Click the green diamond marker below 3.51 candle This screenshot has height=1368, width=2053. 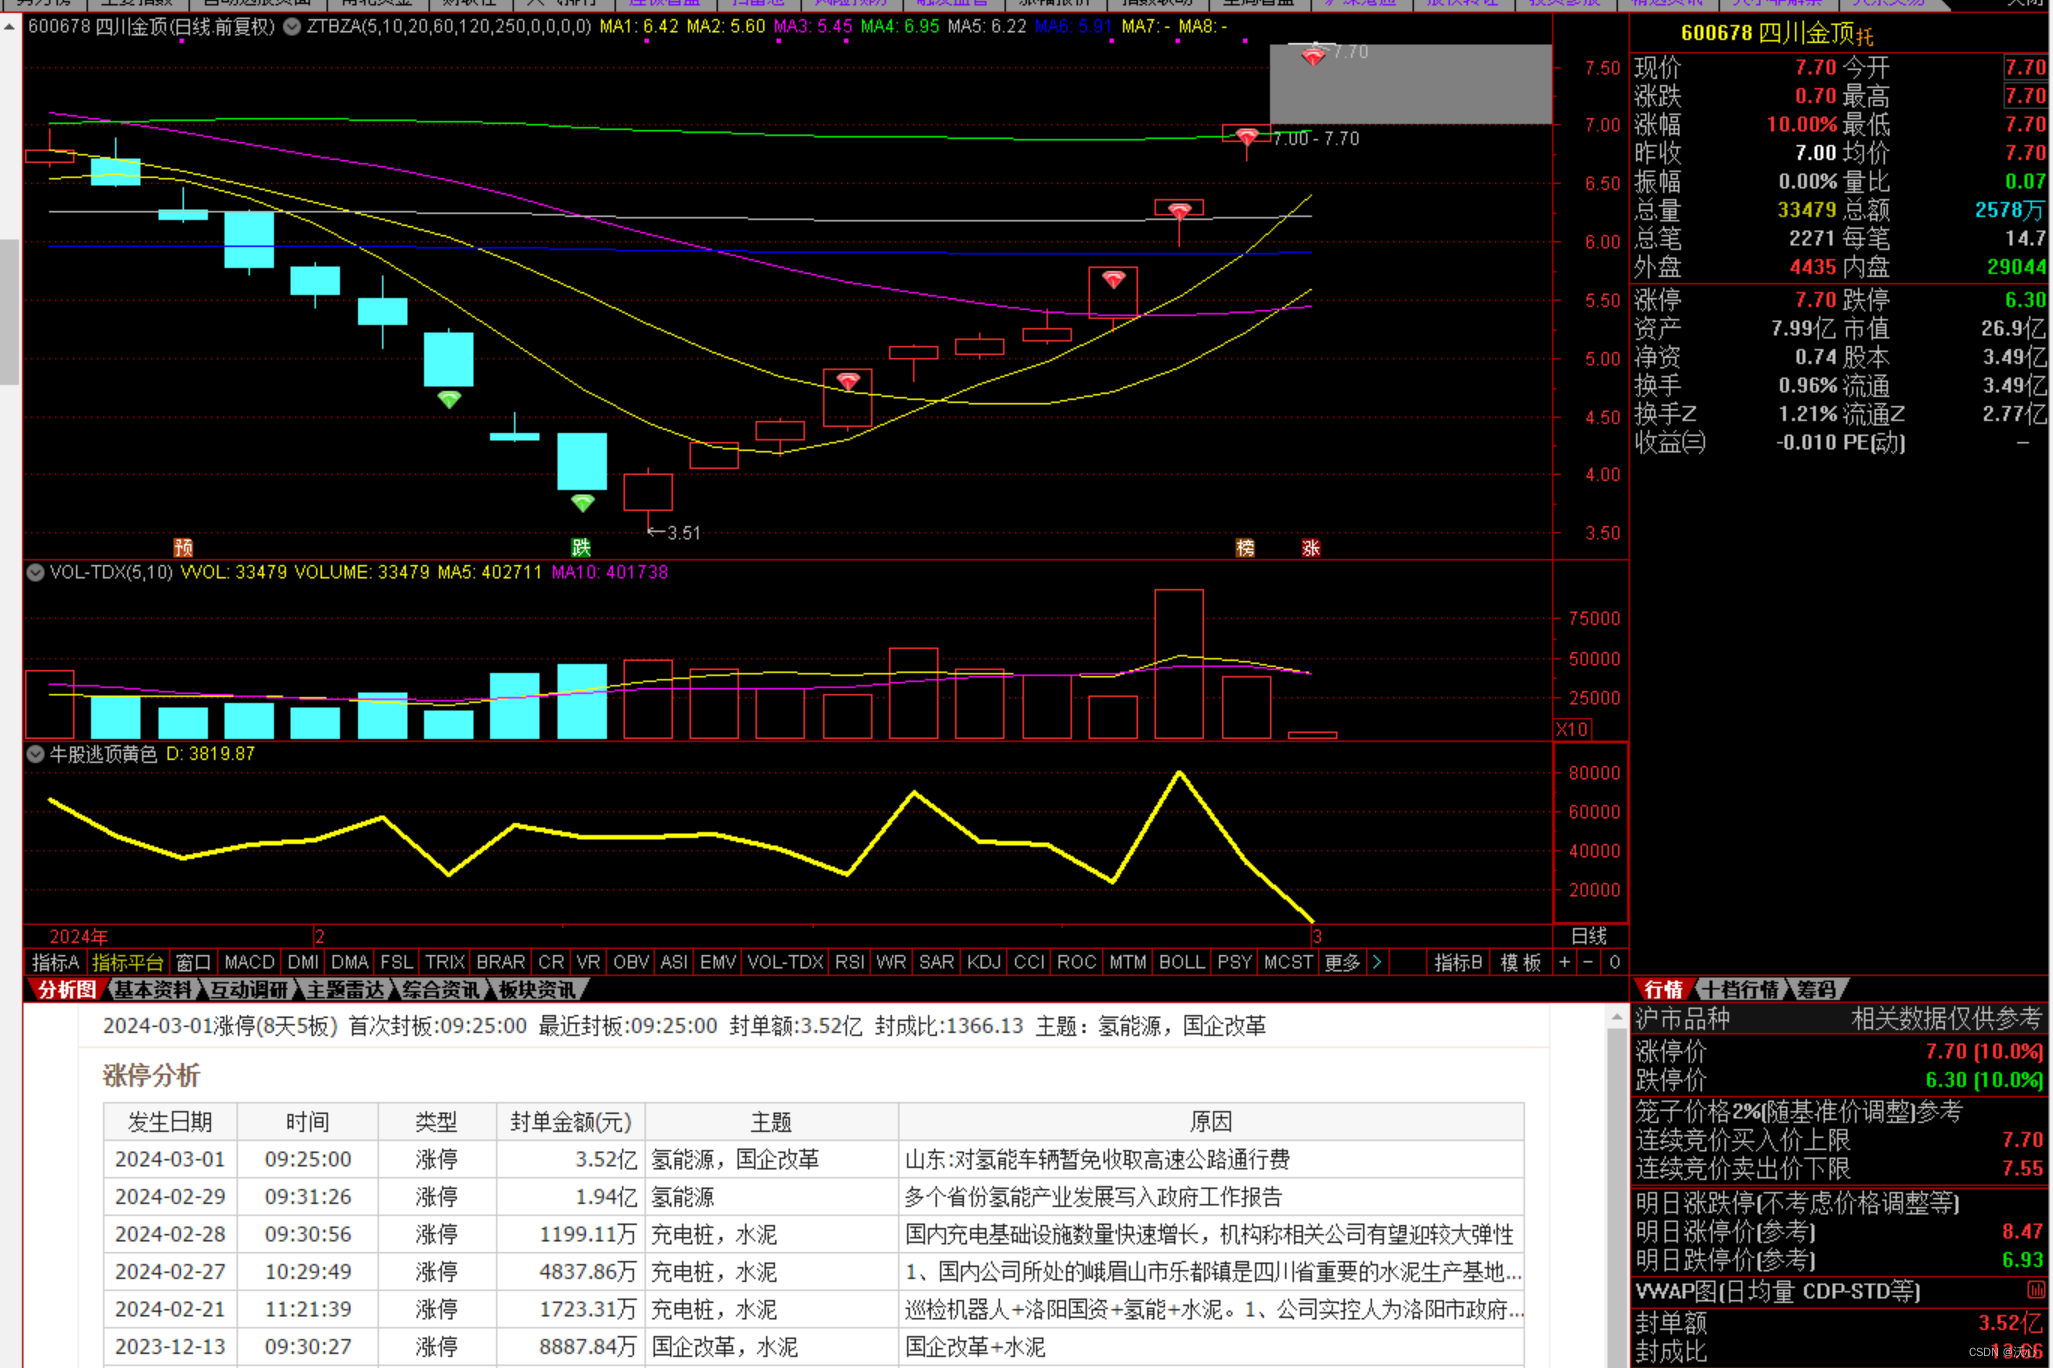pos(582,503)
